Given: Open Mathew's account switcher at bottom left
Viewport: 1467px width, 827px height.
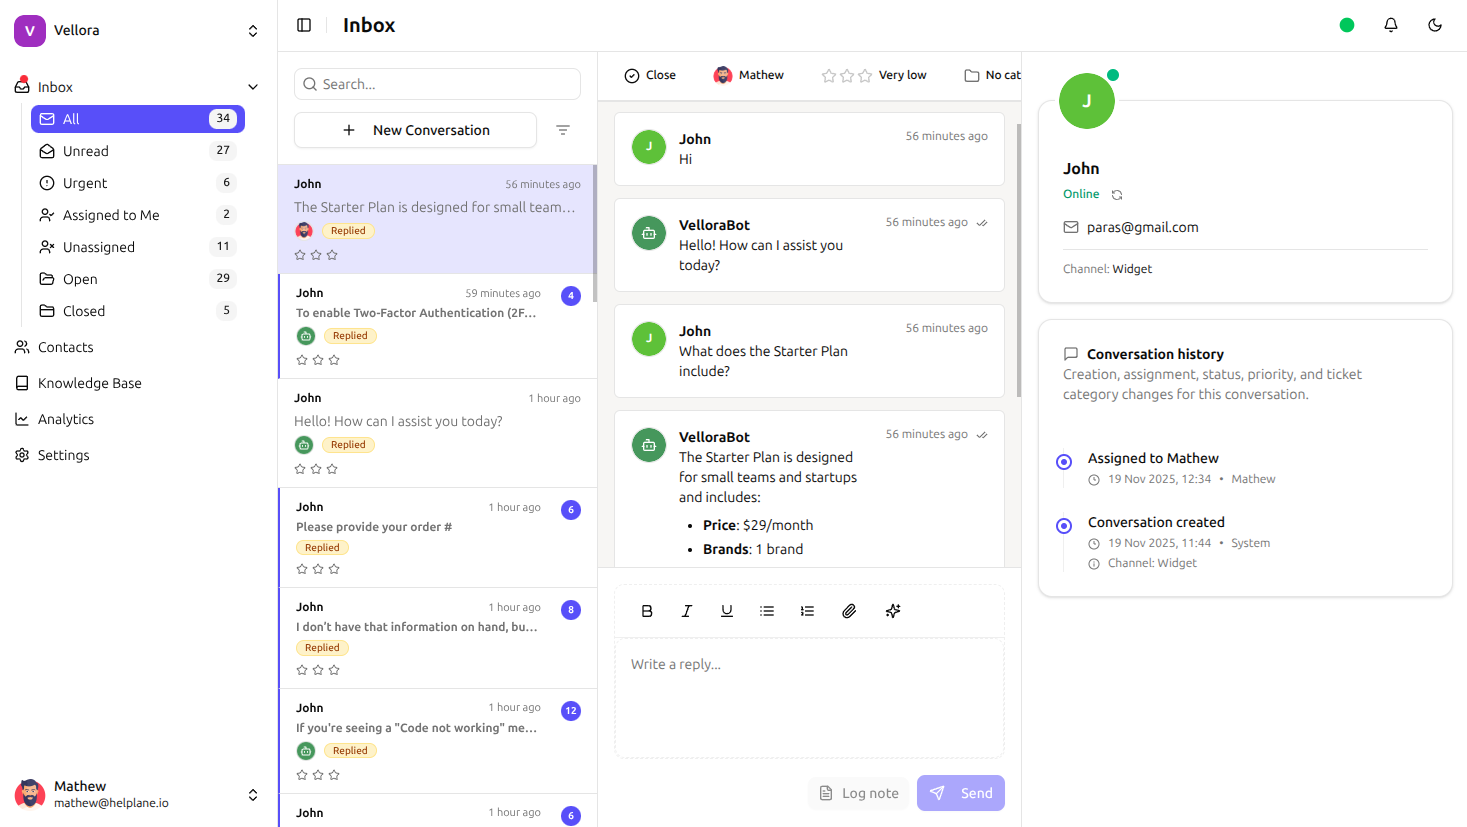Looking at the screenshot, I should coord(253,794).
